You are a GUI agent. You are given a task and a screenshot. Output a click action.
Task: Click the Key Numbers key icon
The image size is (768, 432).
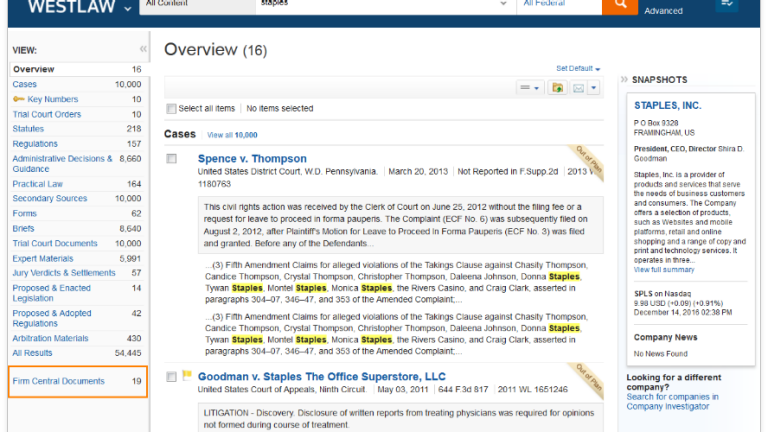[x=19, y=100]
